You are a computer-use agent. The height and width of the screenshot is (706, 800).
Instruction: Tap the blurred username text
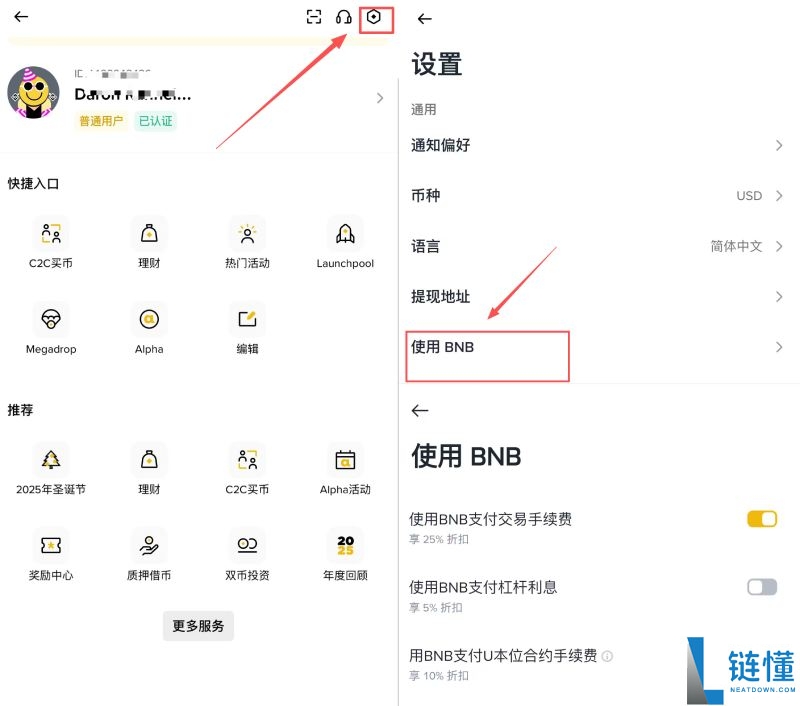(x=133, y=94)
